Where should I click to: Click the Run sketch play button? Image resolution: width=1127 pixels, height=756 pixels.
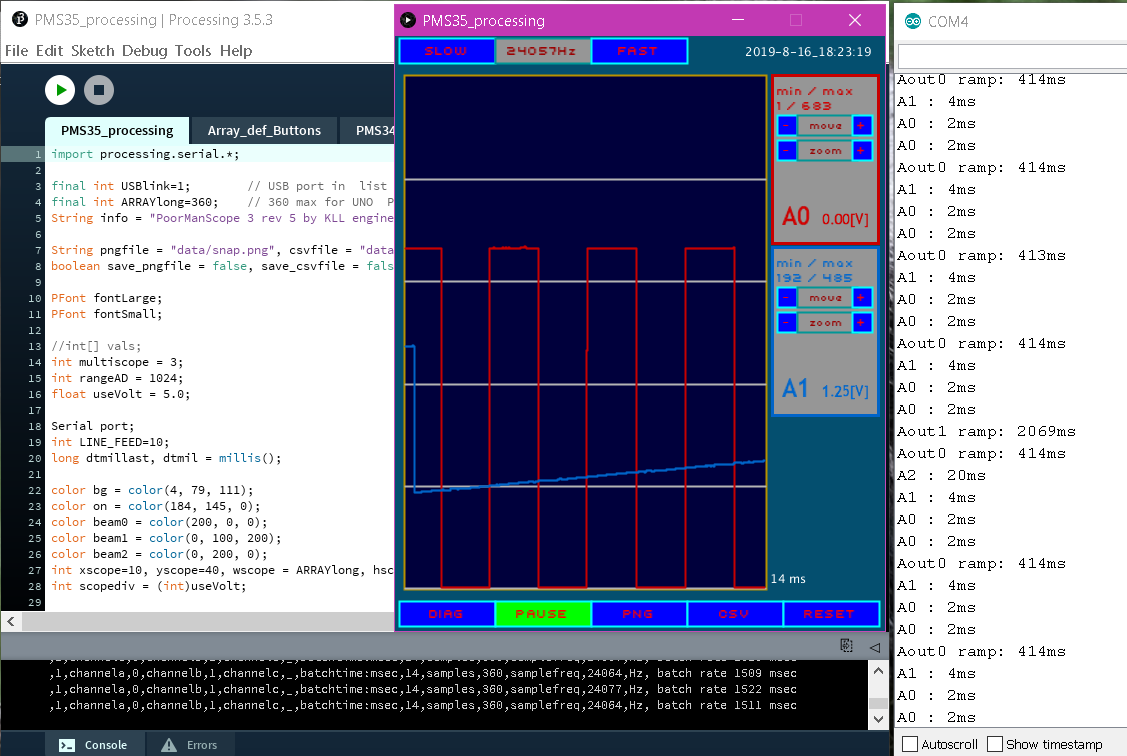[x=60, y=90]
